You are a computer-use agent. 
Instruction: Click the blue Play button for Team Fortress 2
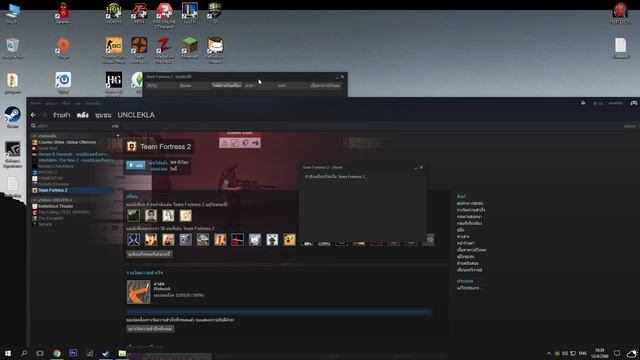[x=136, y=165]
